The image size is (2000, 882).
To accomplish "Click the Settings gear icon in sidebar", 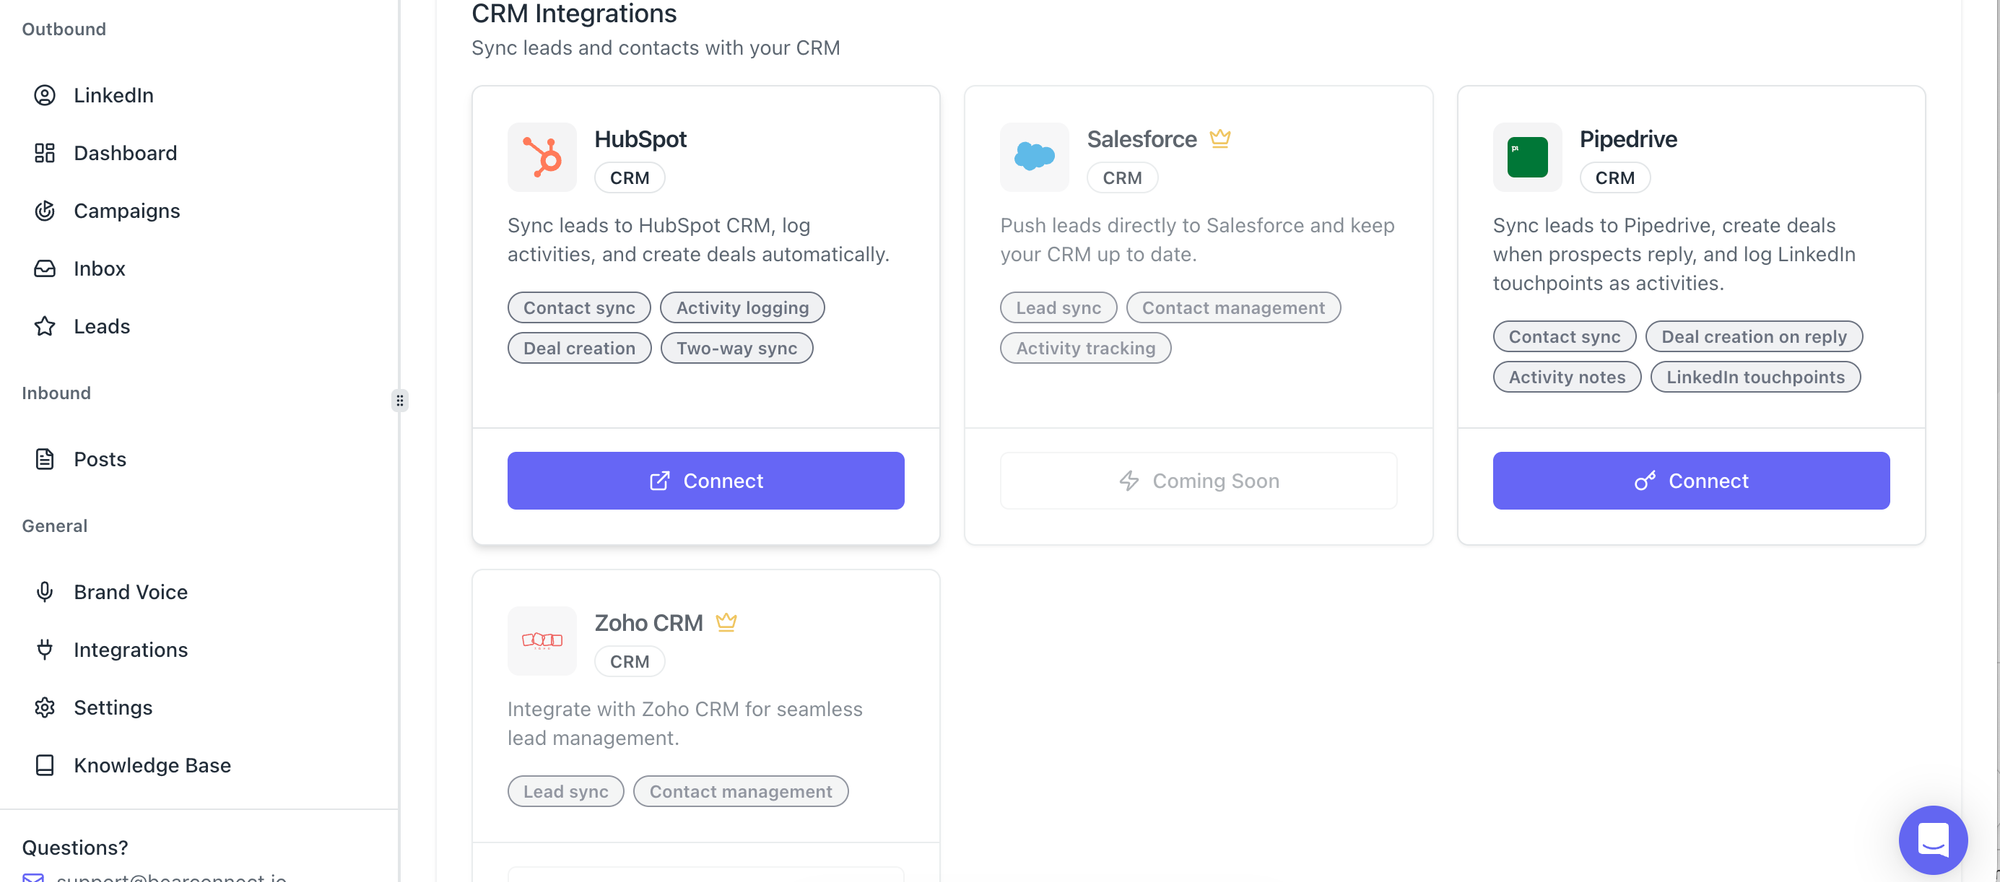I will coord(45,708).
